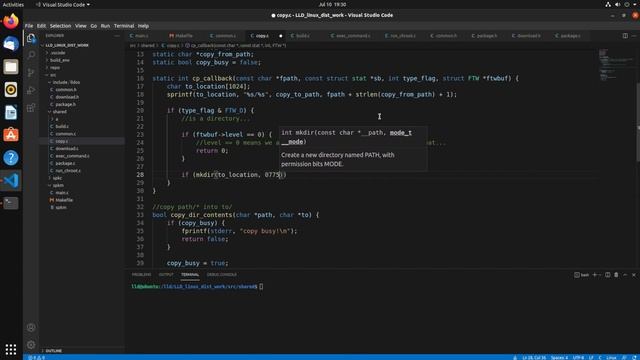Image resolution: width=640 pixels, height=360 pixels.
Task: Open the Terminal menu
Action: pos(124,26)
